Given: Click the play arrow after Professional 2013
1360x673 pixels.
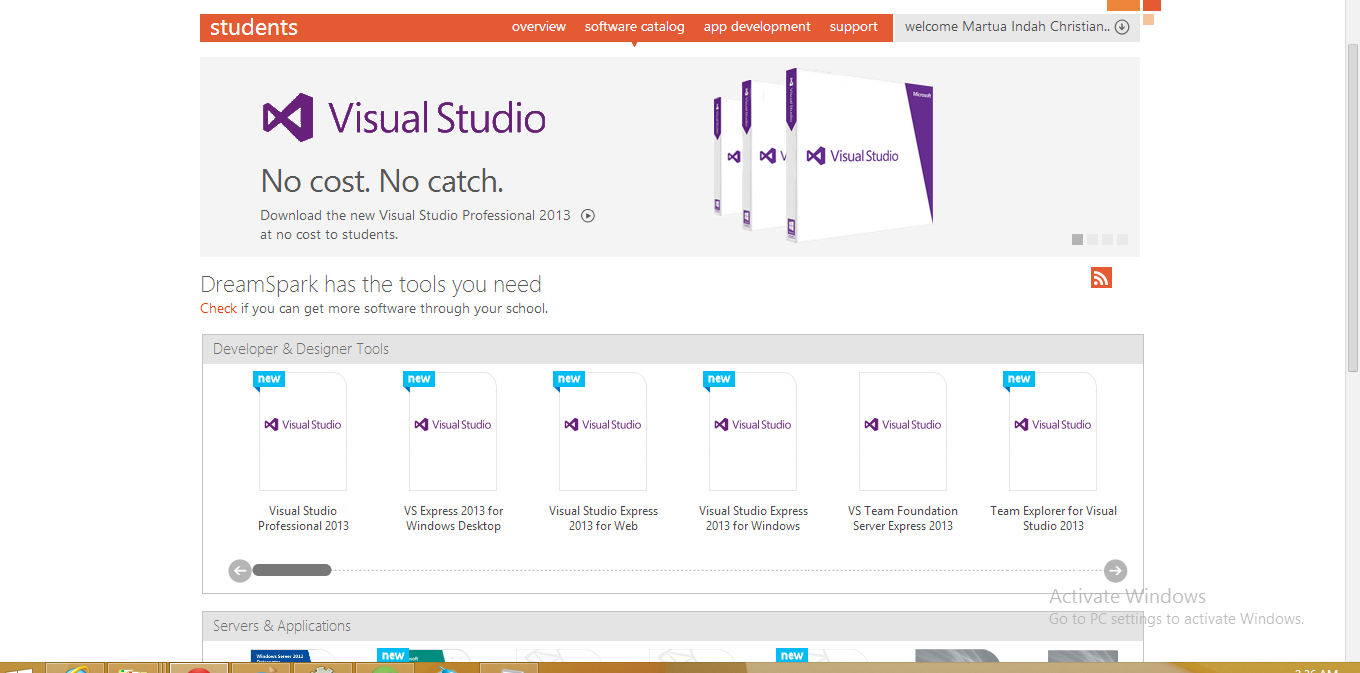Looking at the screenshot, I should [588, 215].
